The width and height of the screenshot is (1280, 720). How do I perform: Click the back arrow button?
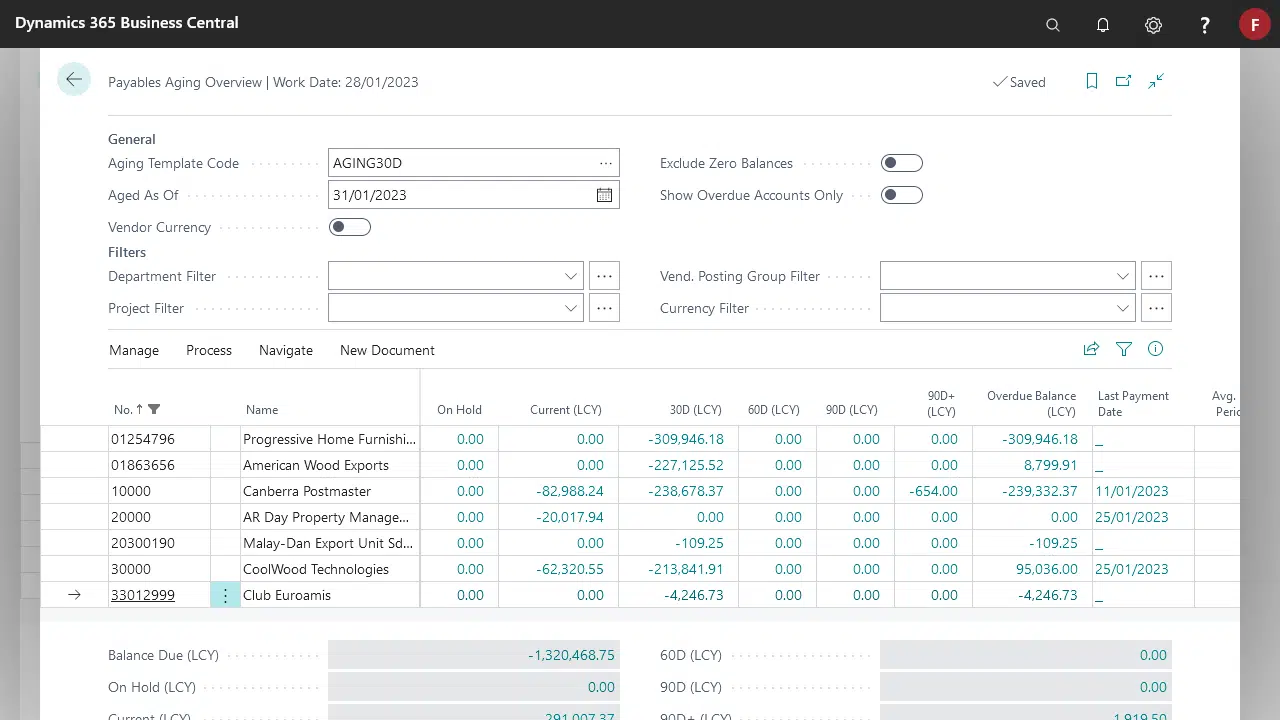pyautogui.click(x=74, y=80)
